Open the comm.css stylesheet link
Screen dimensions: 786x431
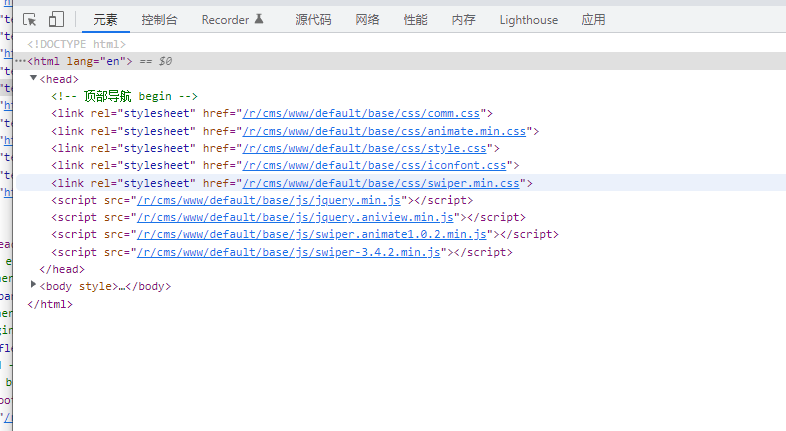click(364, 114)
